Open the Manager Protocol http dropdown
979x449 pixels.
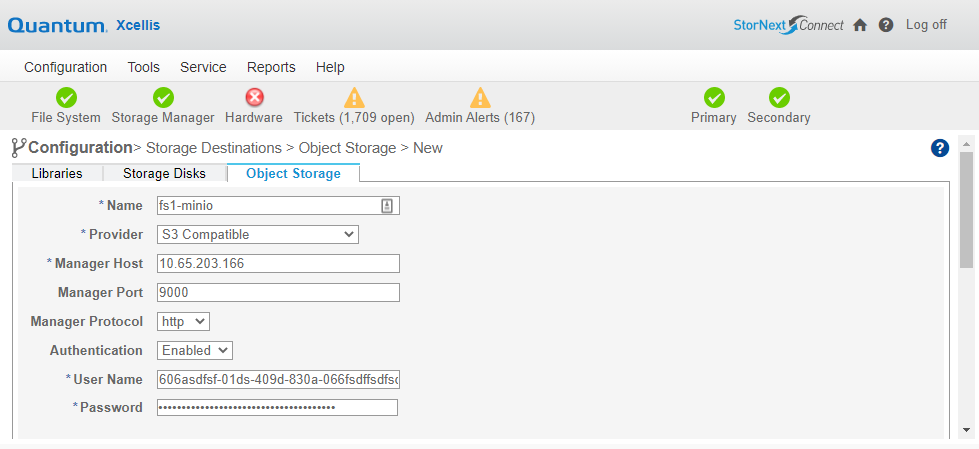(x=184, y=322)
